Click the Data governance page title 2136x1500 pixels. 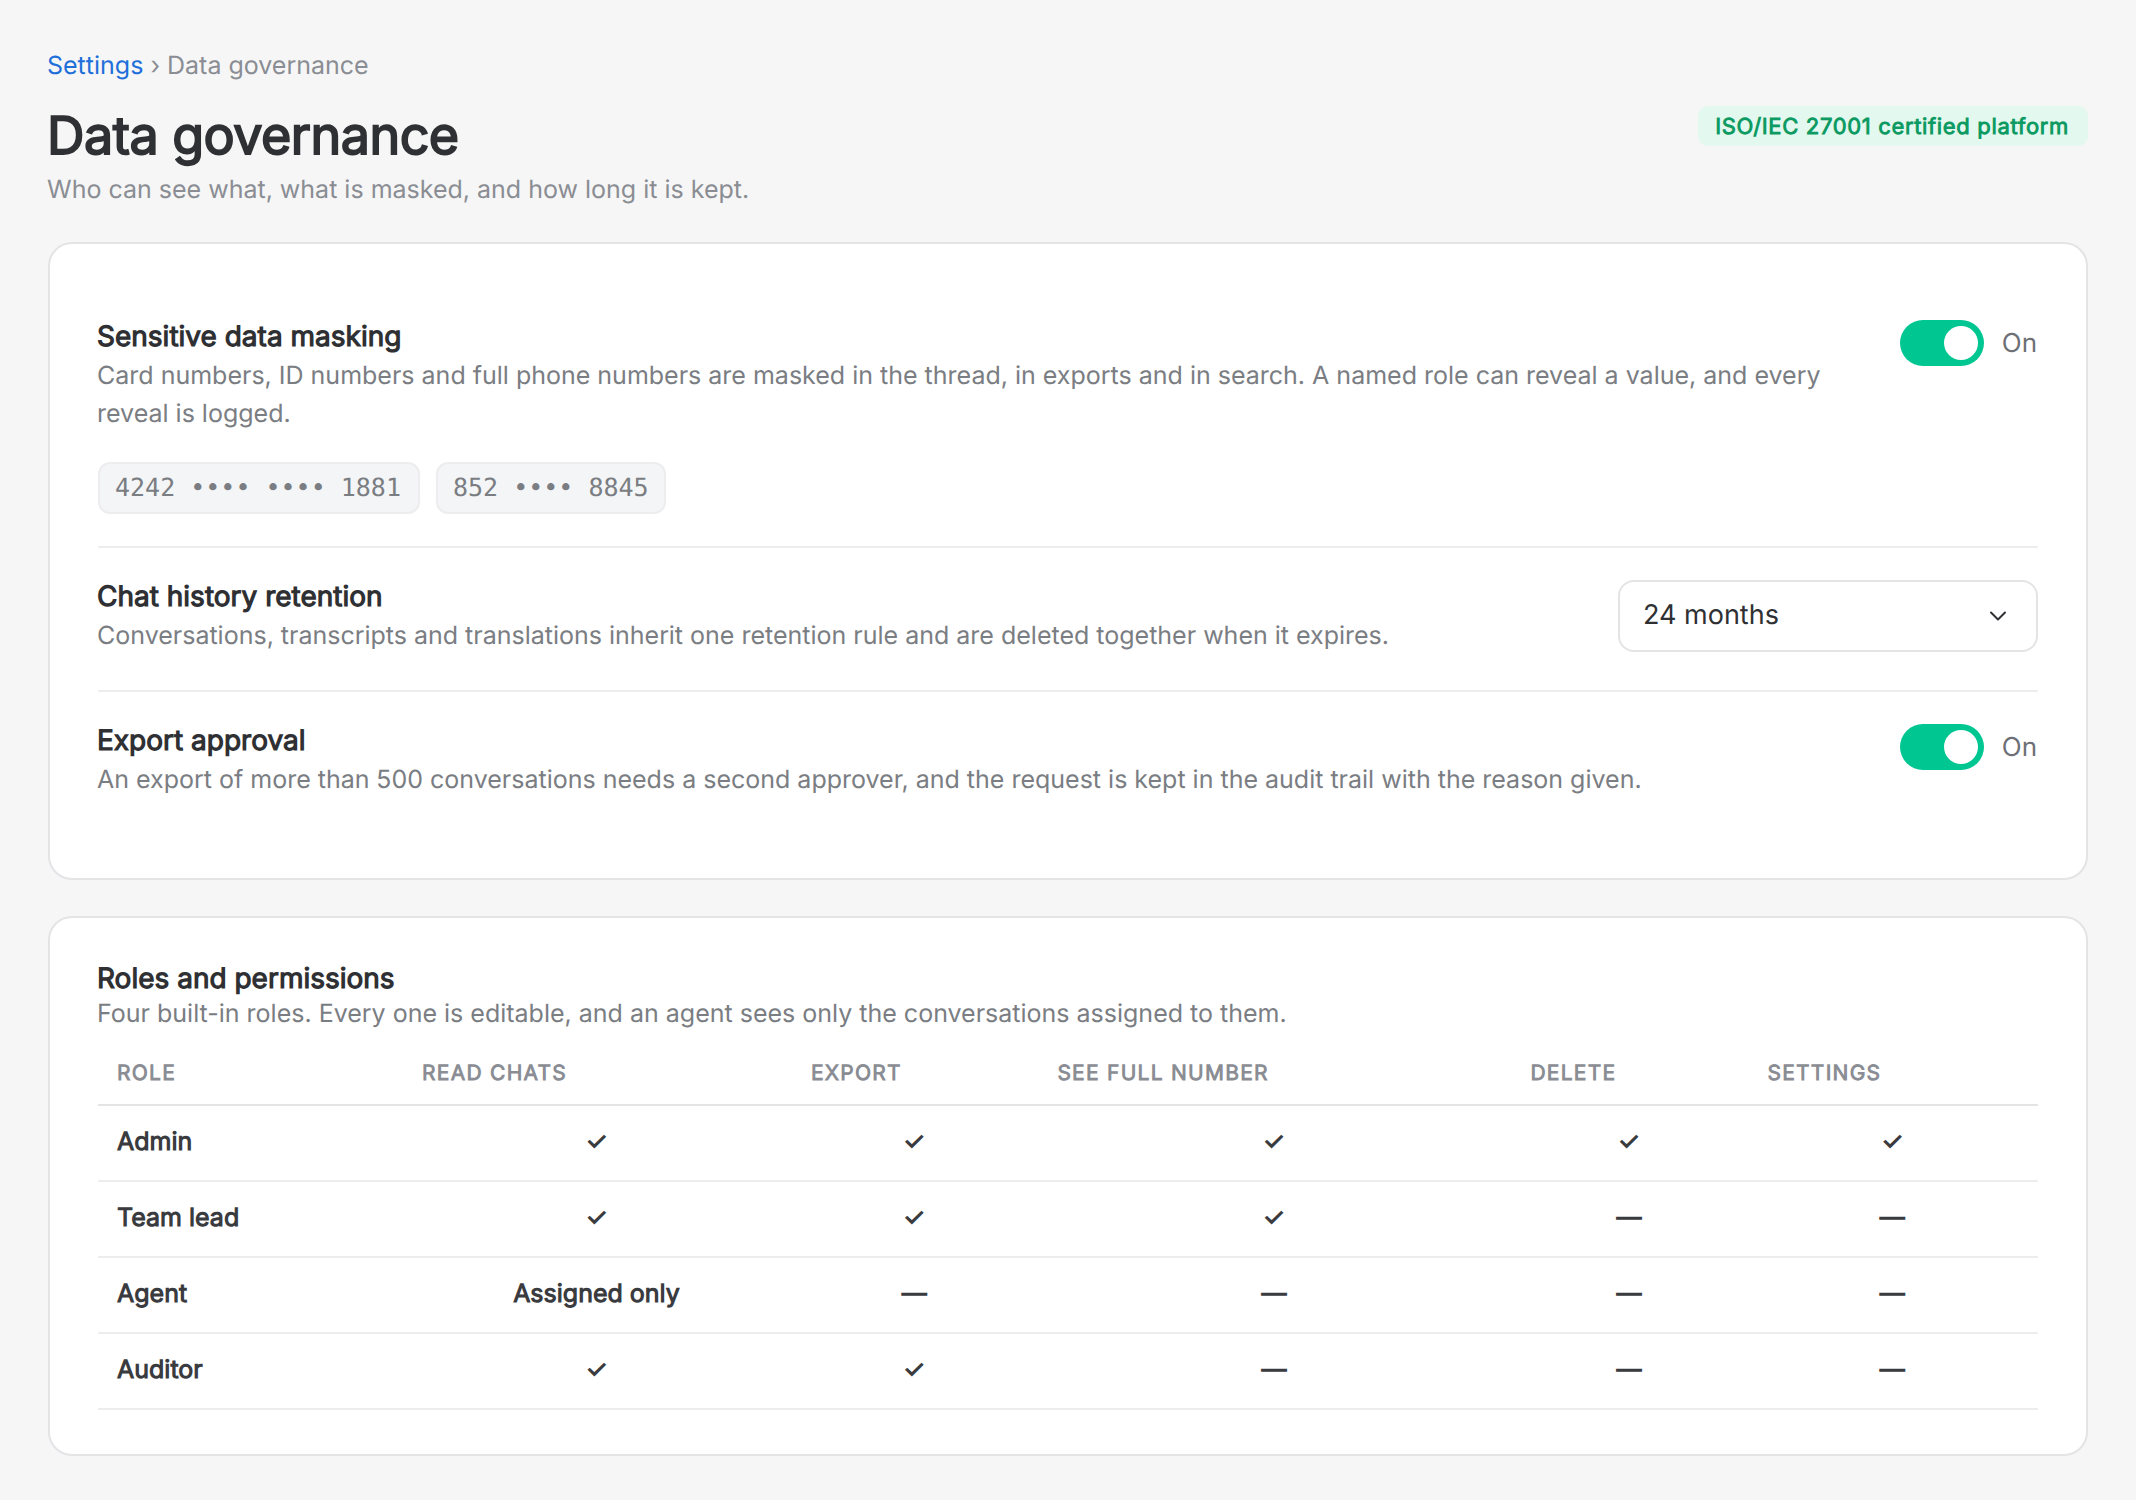click(253, 137)
